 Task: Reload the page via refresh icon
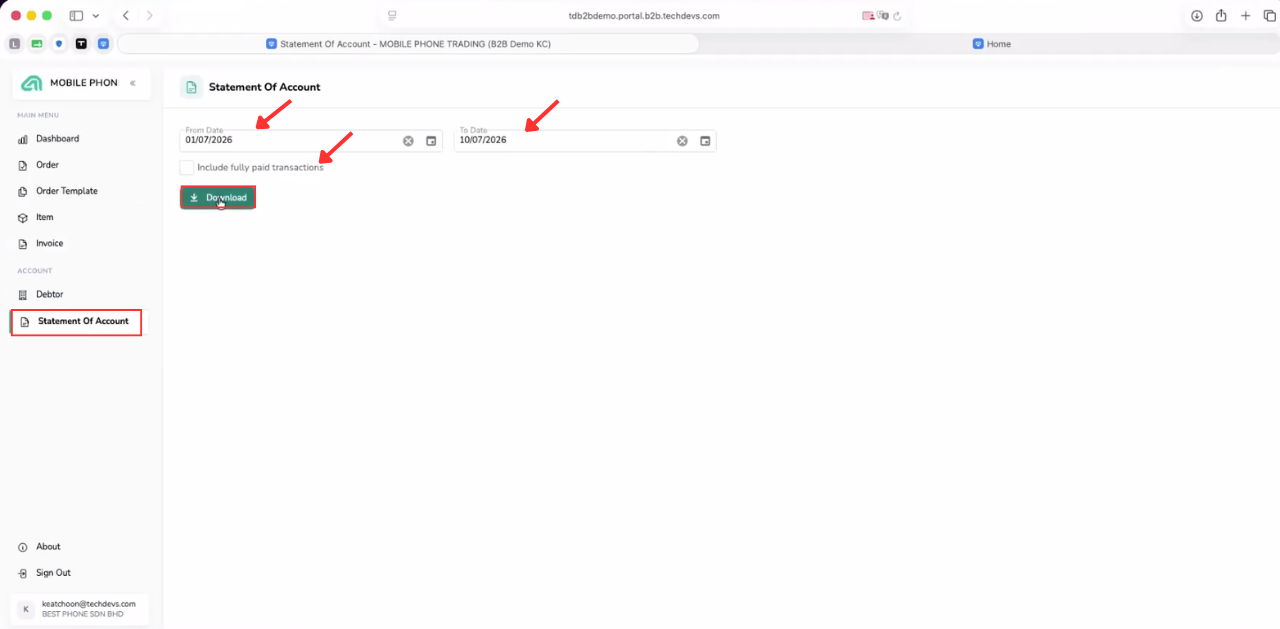tap(898, 16)
